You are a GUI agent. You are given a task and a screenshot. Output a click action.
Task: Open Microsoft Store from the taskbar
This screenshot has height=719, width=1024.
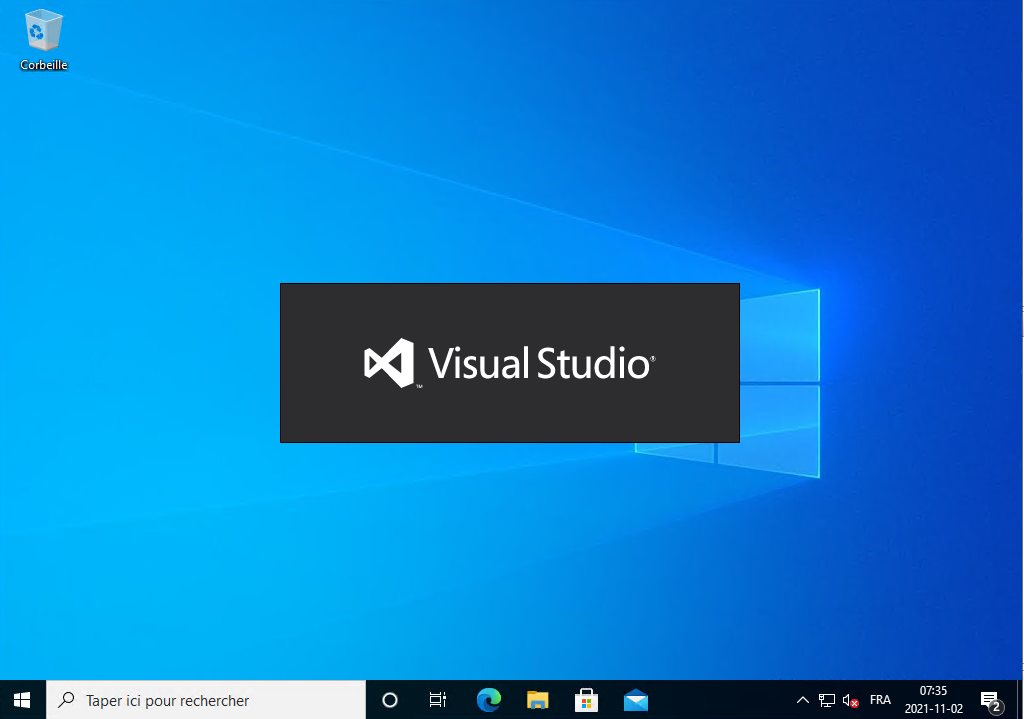[586, 700]
